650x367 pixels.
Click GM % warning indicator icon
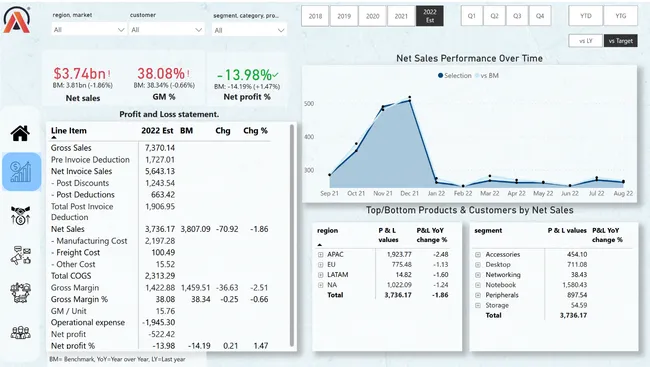click(188, 73)
